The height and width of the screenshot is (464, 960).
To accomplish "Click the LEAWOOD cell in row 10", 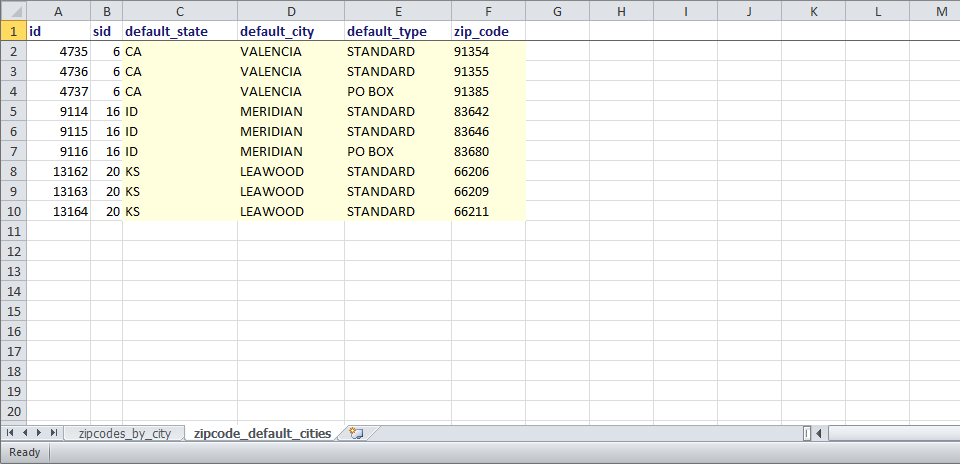I will click(291, 212).
